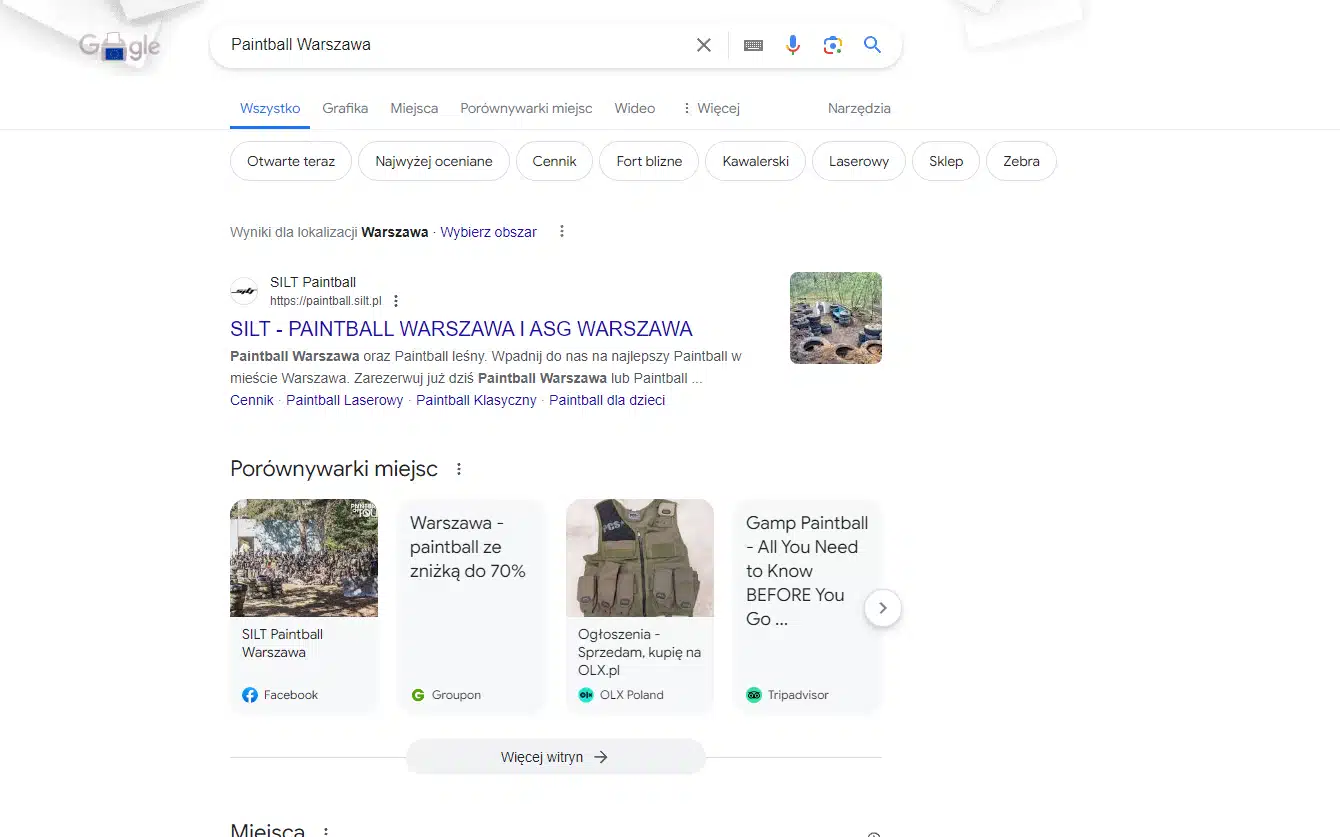Open Narzędzia search tools
This screenshot has height=837, width=1340.
[859, 108]
